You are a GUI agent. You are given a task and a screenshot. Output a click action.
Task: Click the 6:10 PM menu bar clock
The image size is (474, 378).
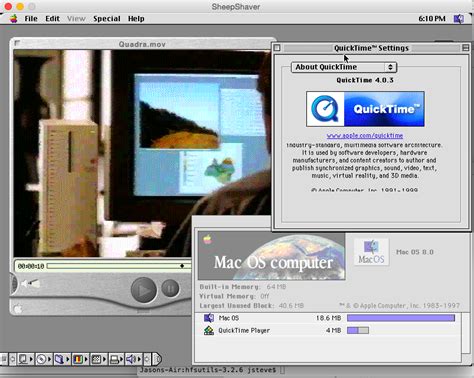pos(432,19)
